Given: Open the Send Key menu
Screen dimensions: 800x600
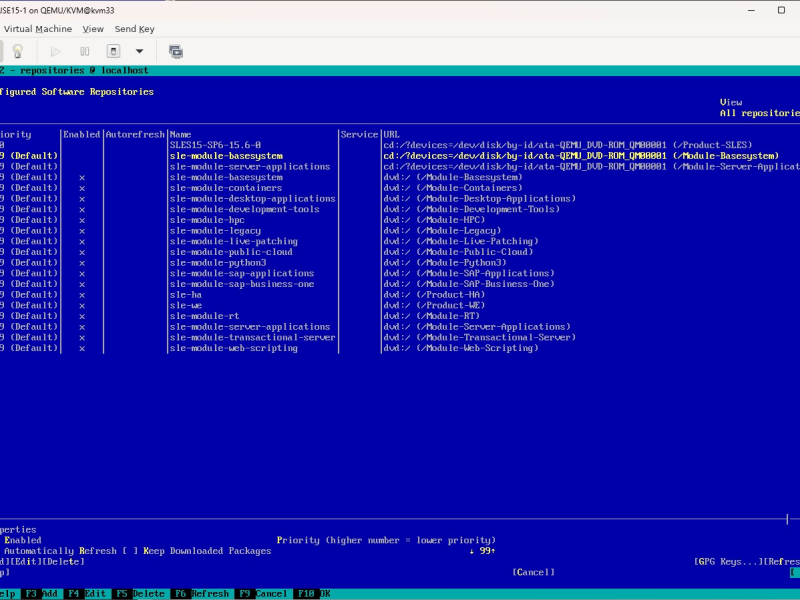Looking at the screenshot, I should click(x=134, y=29).
